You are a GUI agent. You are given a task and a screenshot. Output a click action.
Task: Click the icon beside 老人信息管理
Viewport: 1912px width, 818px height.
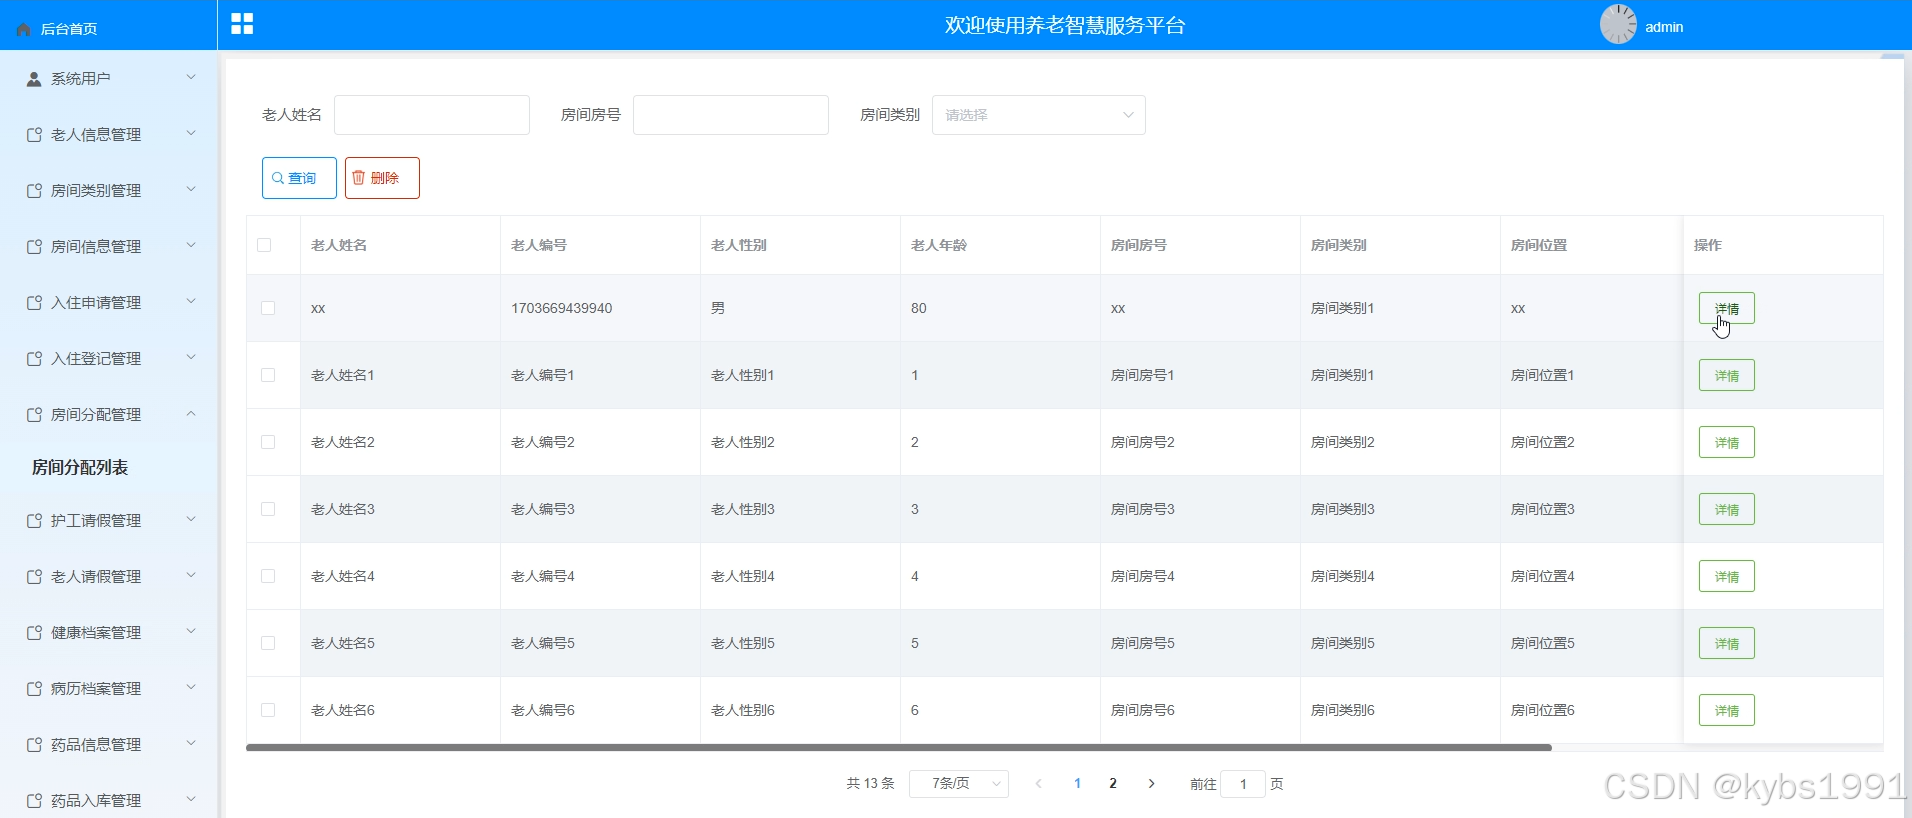click(x=34, y=134)
